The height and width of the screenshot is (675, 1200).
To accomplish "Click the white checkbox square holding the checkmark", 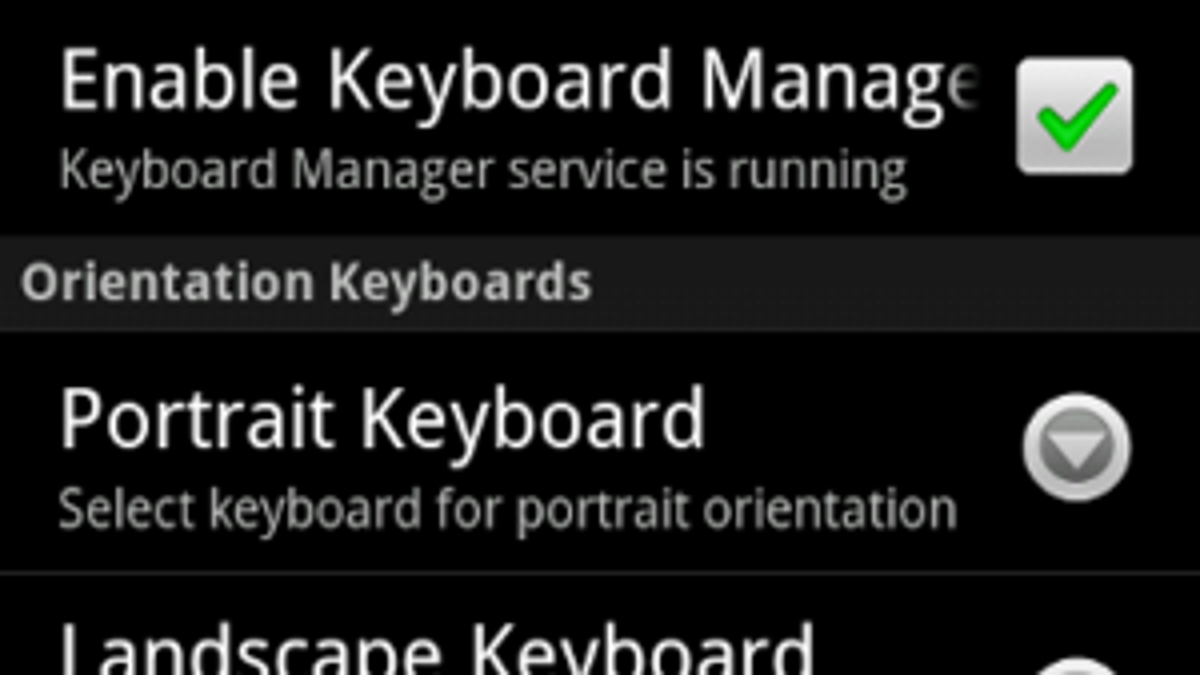I will pos(1075,115).
